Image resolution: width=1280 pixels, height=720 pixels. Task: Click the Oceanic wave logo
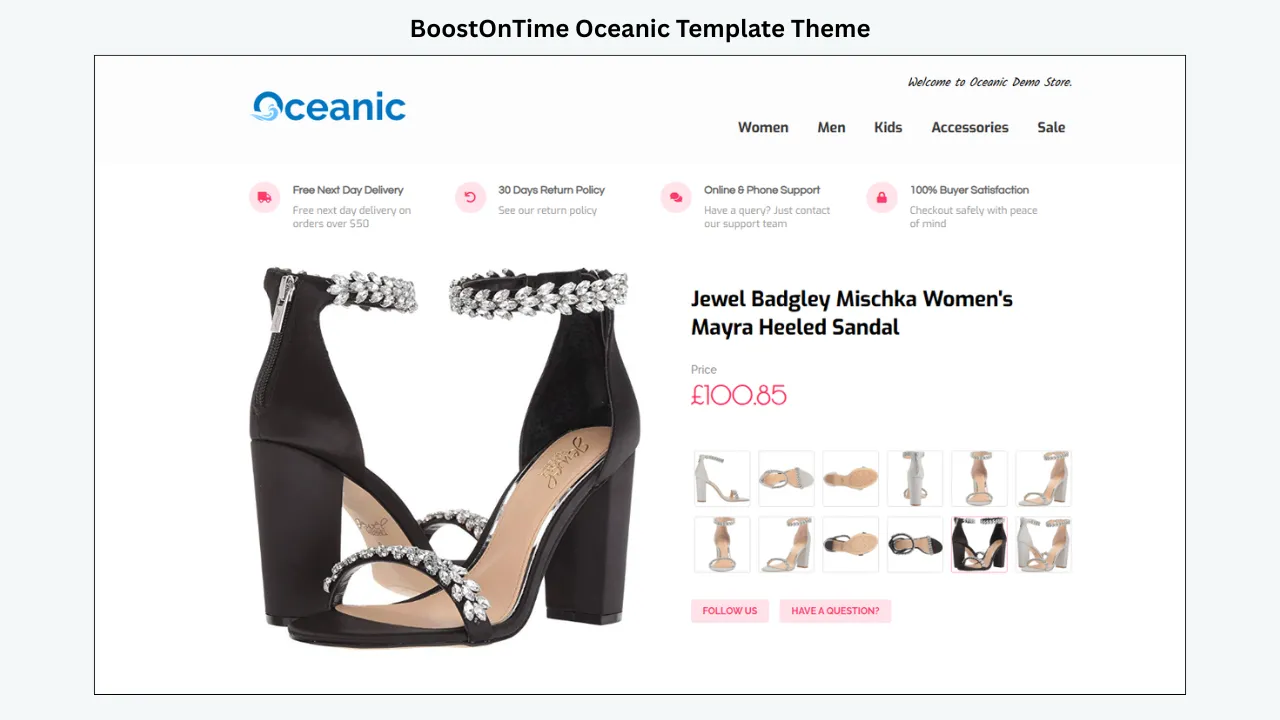pyautogui.click(x=328, y=106)
